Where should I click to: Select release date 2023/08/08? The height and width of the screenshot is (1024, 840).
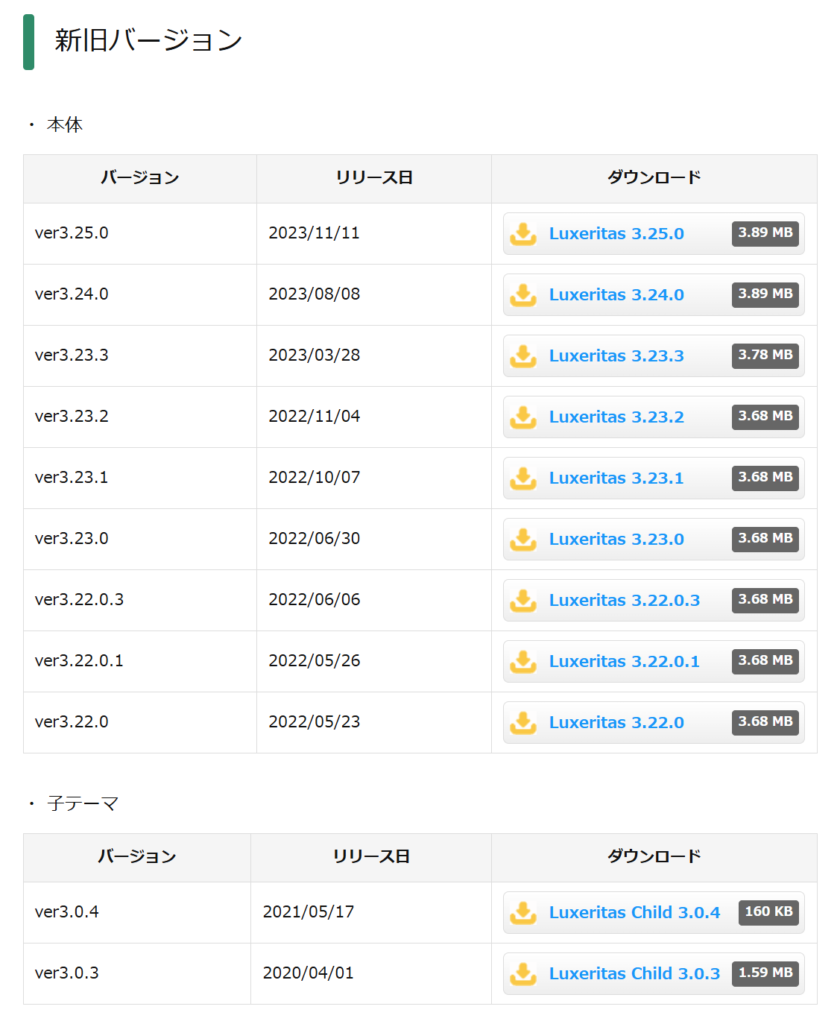(x=314, y=294)
